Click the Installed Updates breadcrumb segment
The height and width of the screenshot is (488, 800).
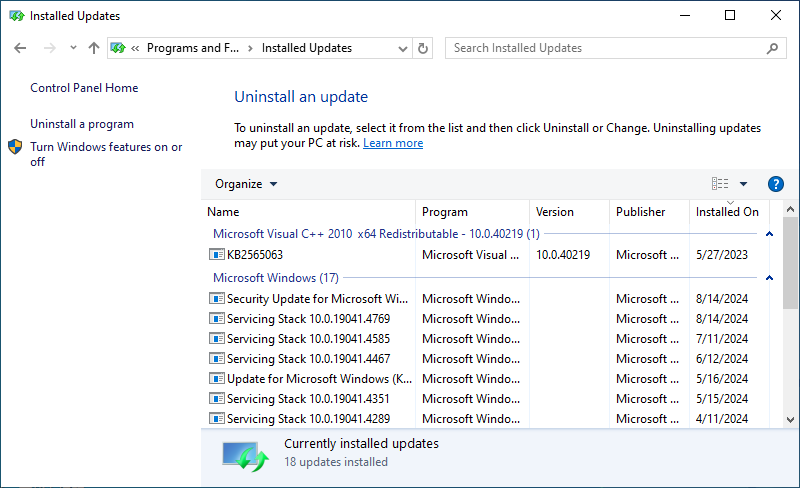307,48
